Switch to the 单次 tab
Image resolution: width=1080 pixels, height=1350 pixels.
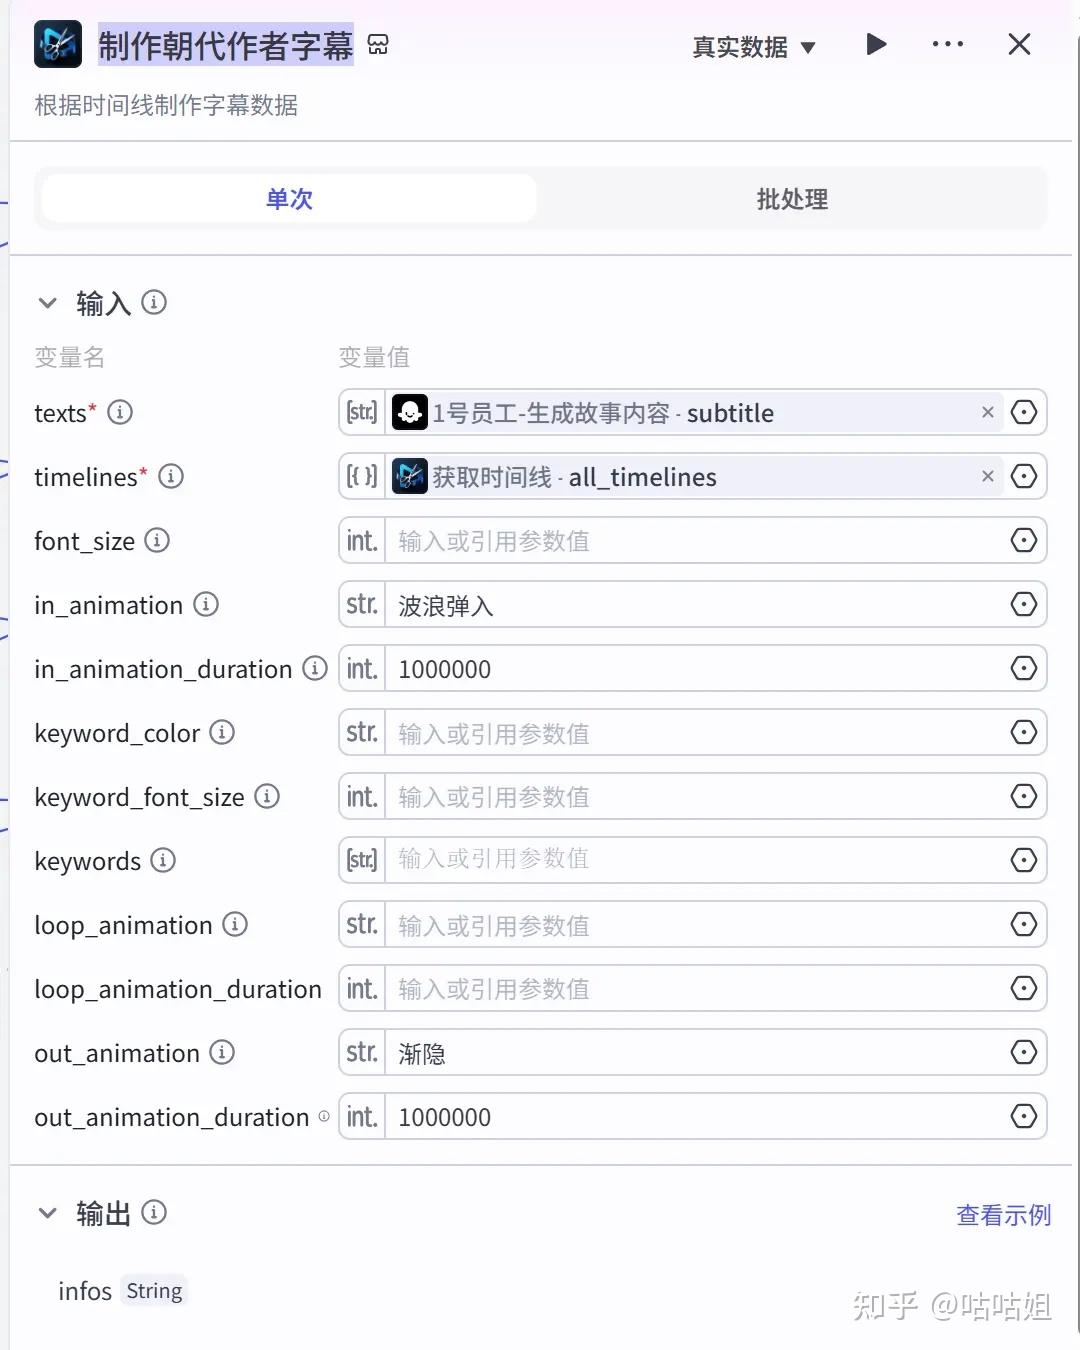point(289,199)
